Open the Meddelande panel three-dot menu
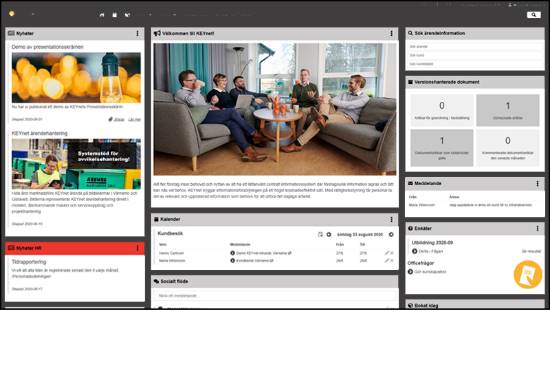Image resolution: width=550 pixels, height=380 pixels. [537, 184]
